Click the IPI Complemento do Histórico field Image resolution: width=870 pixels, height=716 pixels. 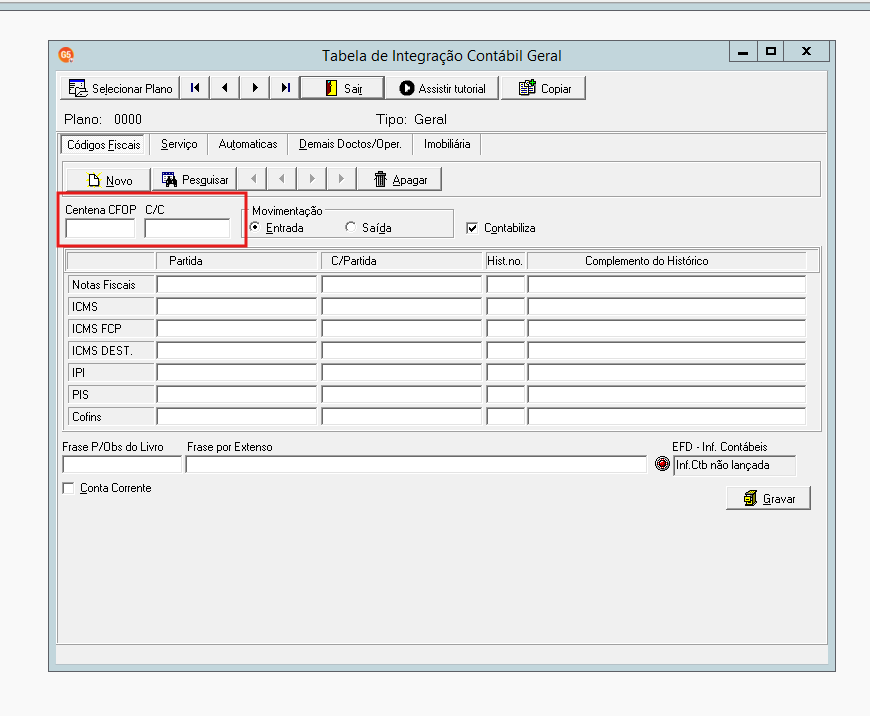point(666,372)
